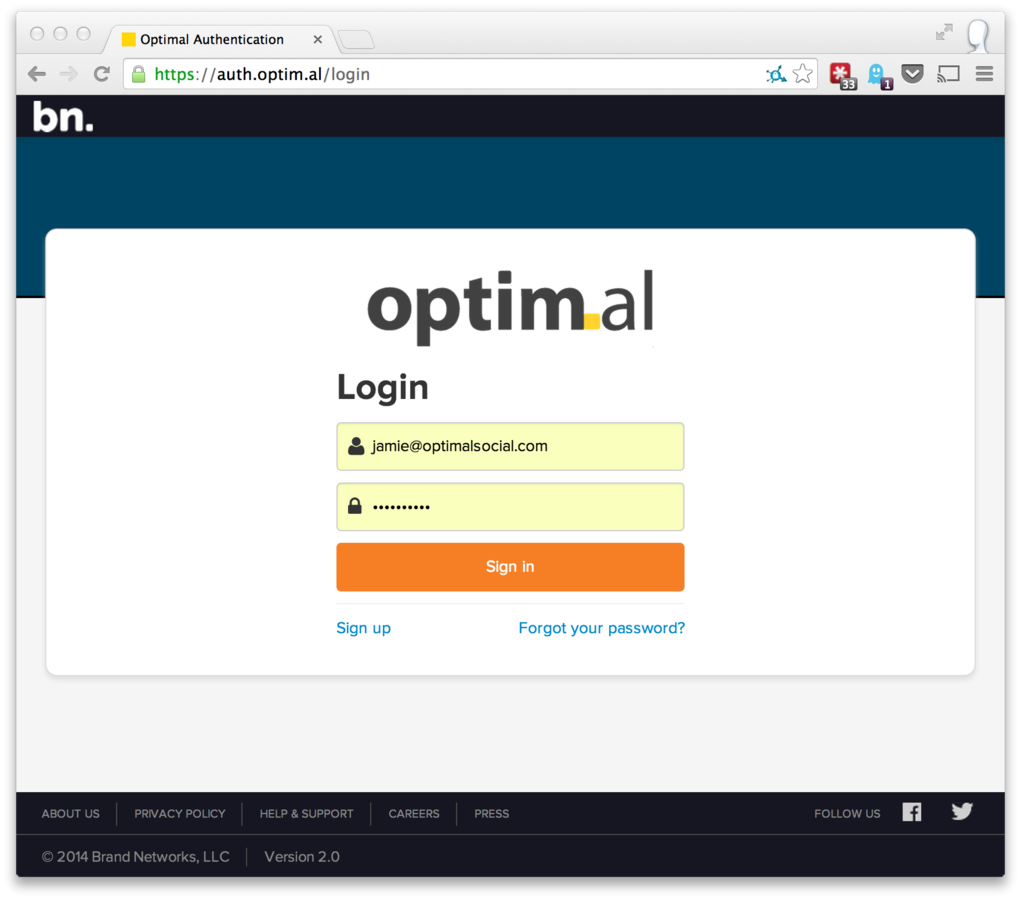This screenshot has height=900, width=1021.
Task: Open the PRIVACY POLICY footer link
Action: (180, 814)
